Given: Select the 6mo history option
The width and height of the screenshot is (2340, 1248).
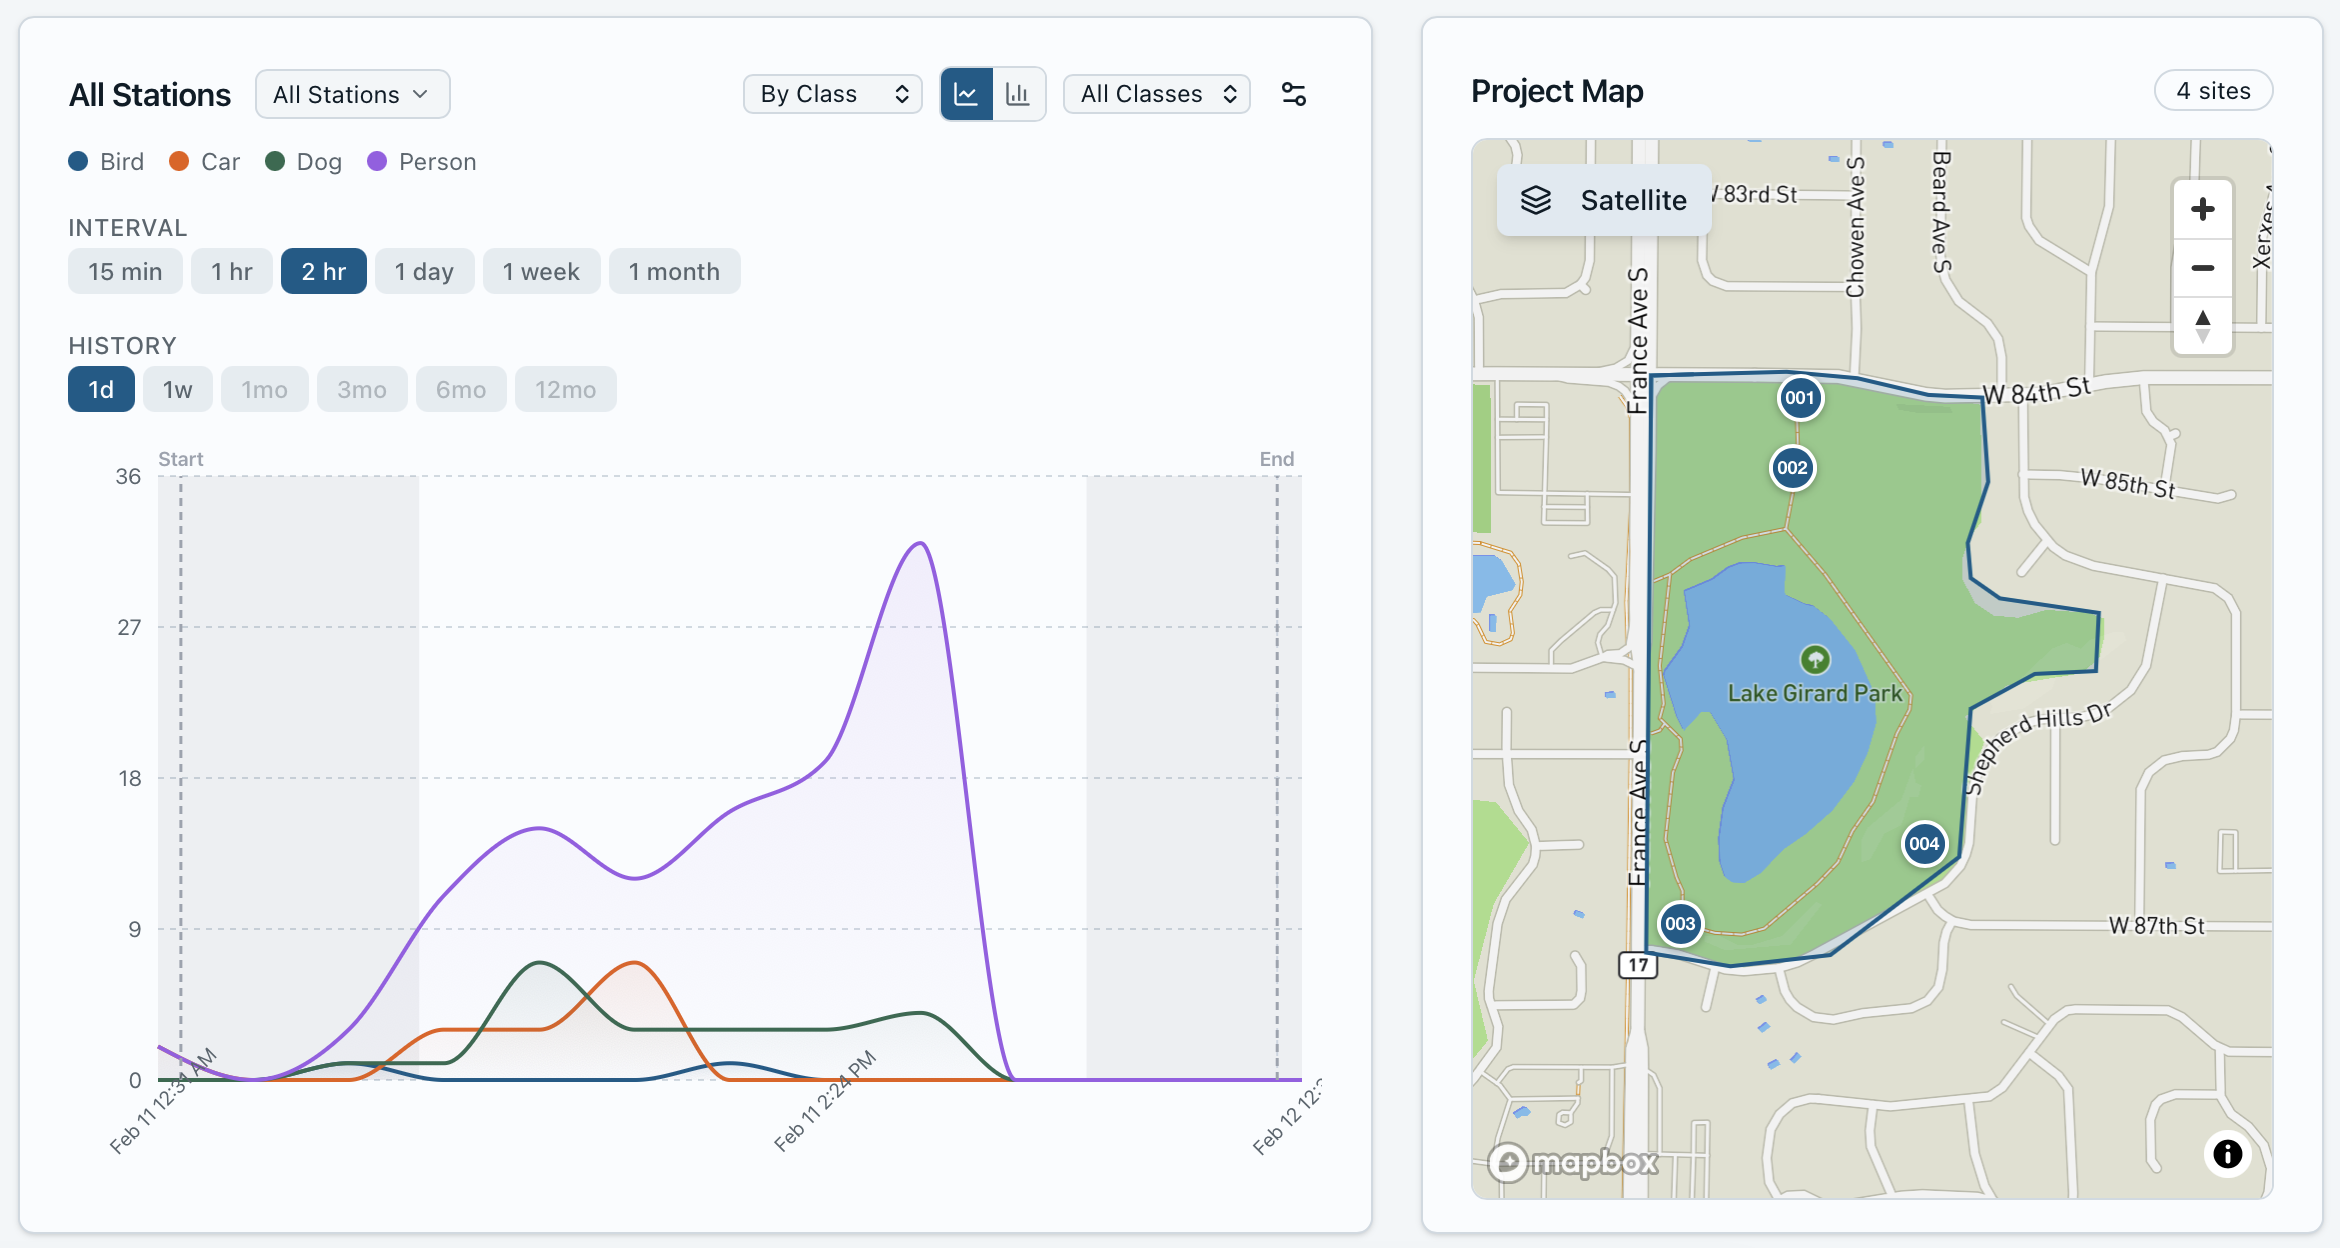Looking at the screenshot, I should (461, 389).
